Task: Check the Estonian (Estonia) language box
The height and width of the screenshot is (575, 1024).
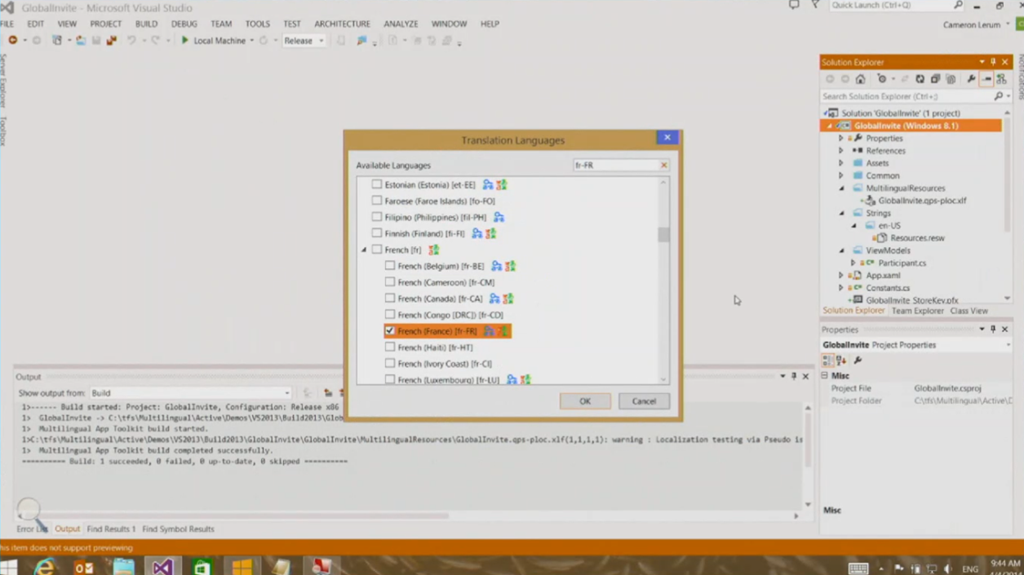Action: 377,184
